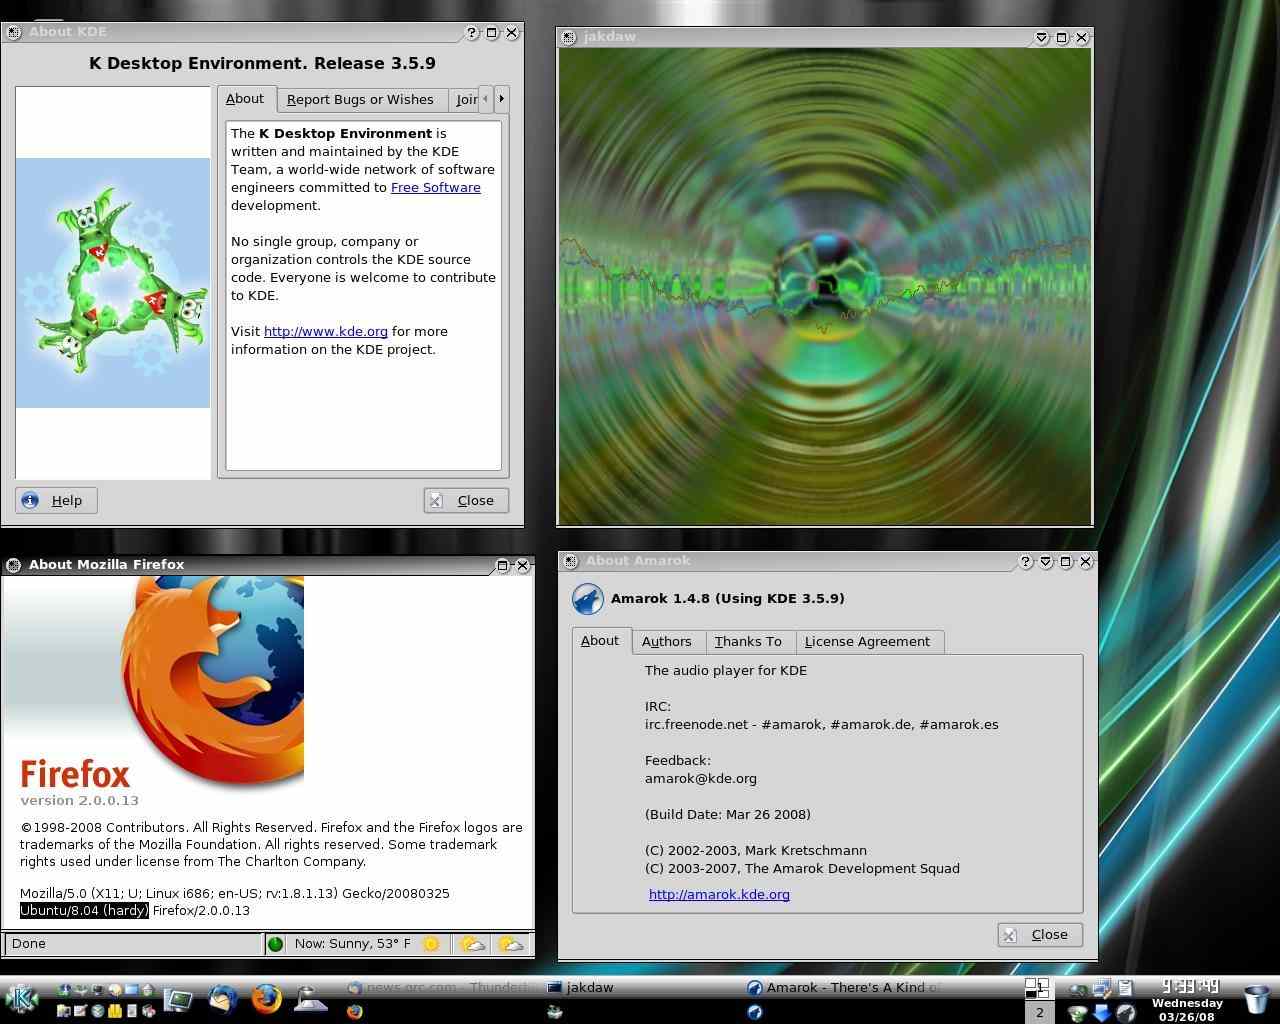Select the jakdaw entry in the taskbar

pyautogui.click(x=590, y=988)
